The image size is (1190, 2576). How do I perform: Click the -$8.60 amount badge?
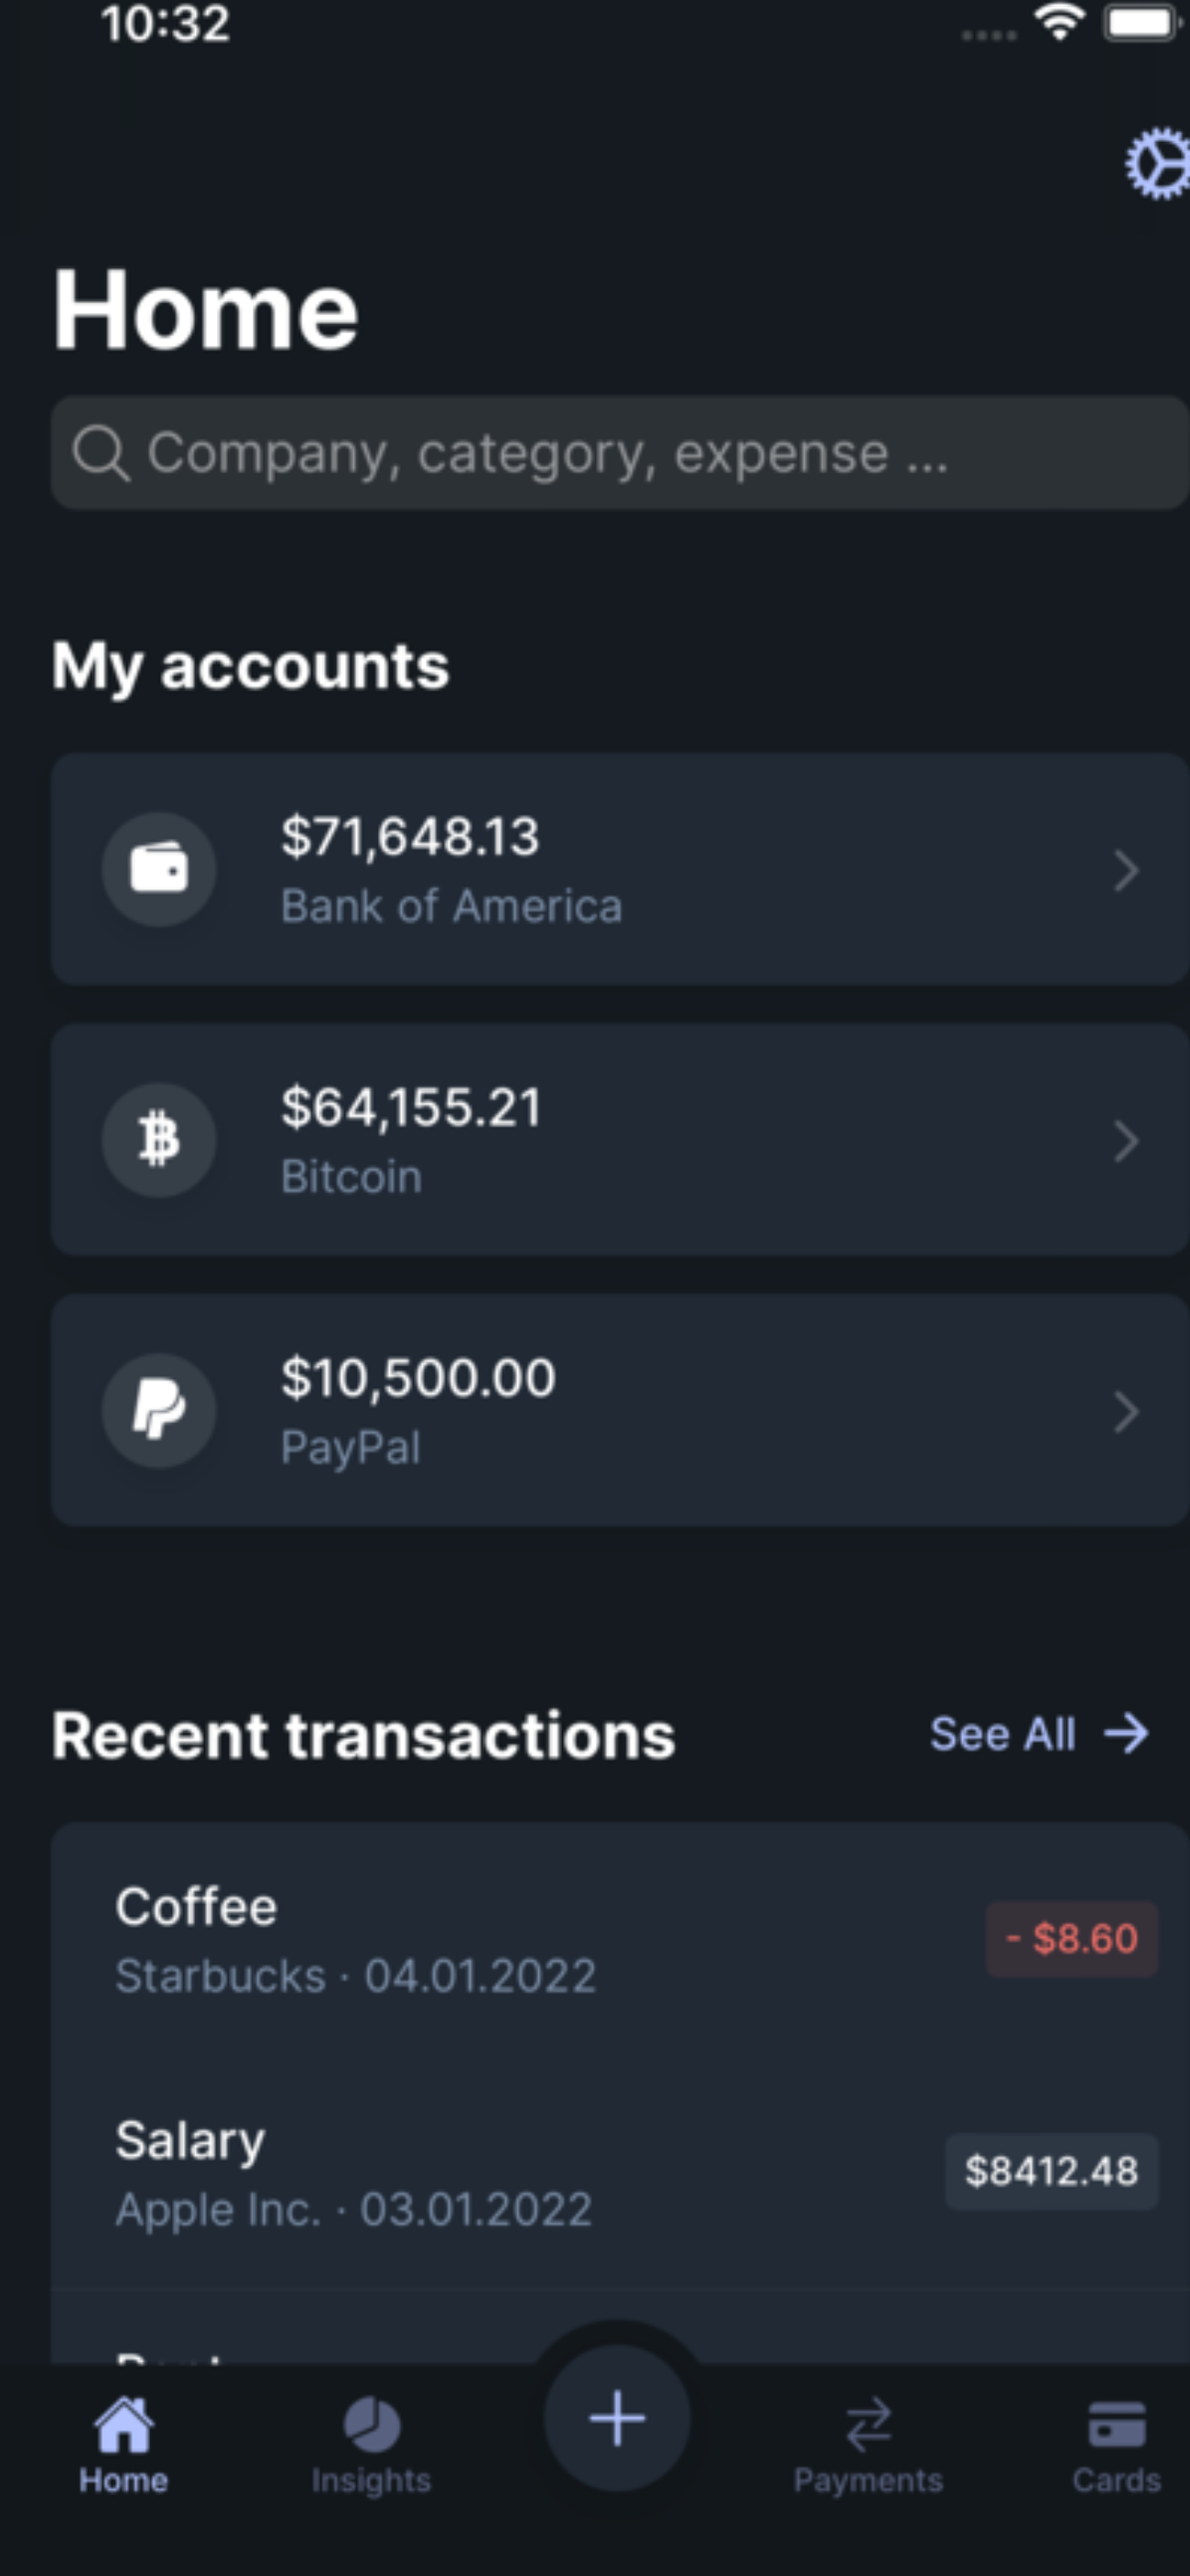[1072, 1939]
